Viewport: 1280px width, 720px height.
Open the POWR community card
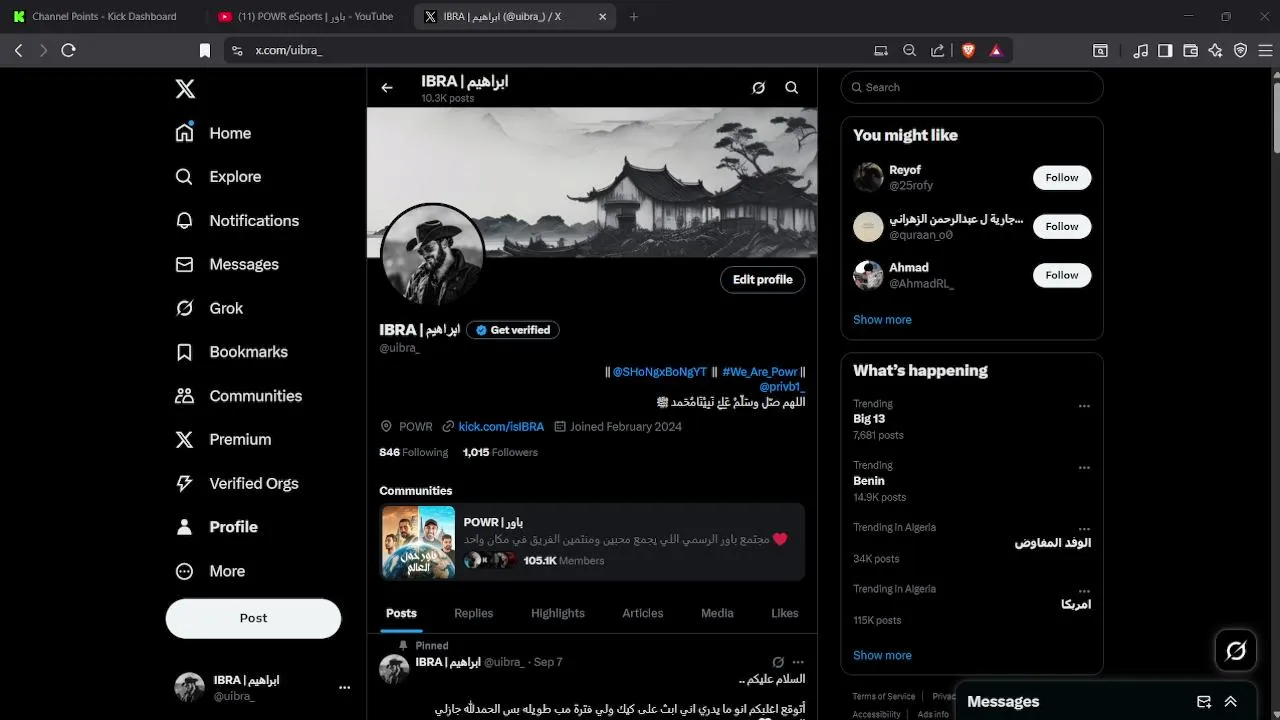592,542
